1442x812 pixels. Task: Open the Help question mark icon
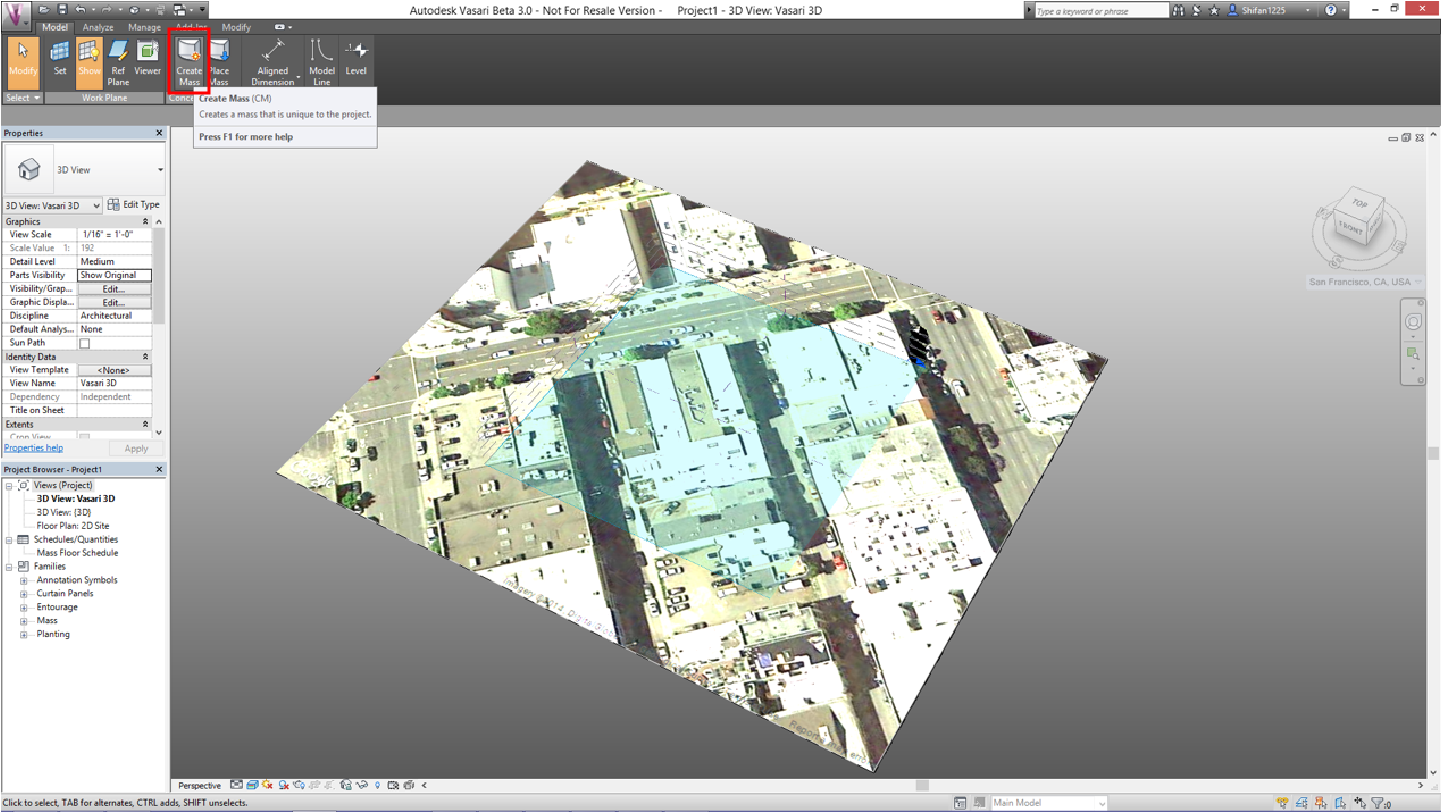[x=1331, y=10]
